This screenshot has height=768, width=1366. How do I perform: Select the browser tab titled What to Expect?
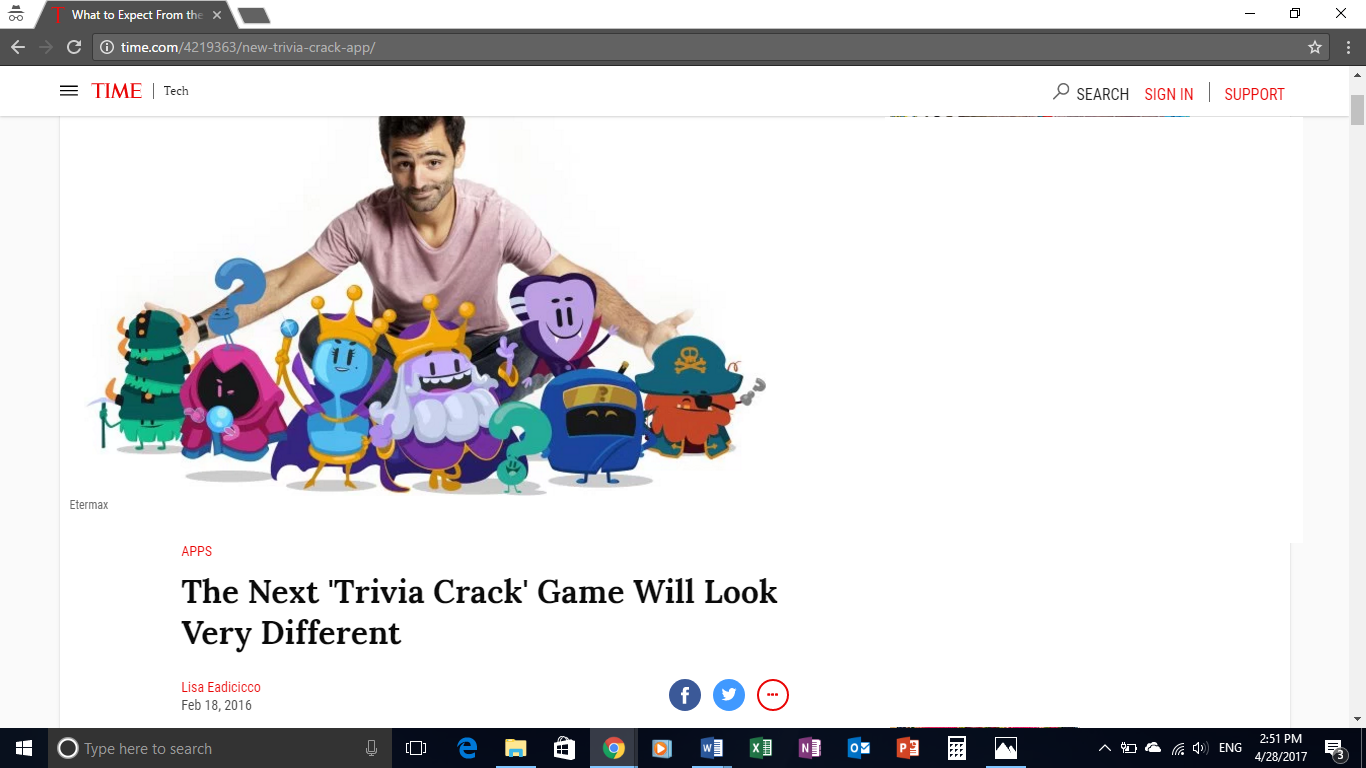point(136,15)
